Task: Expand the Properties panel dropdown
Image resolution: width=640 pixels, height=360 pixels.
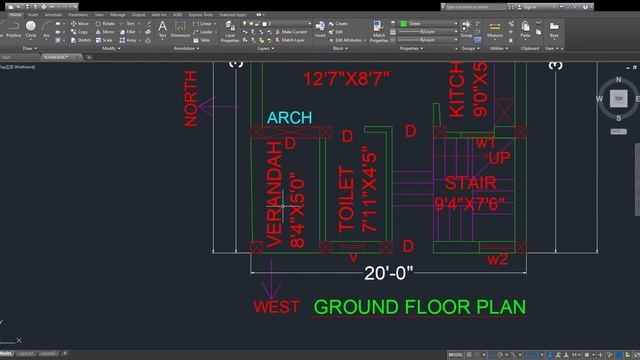Action: pos(411,49)
